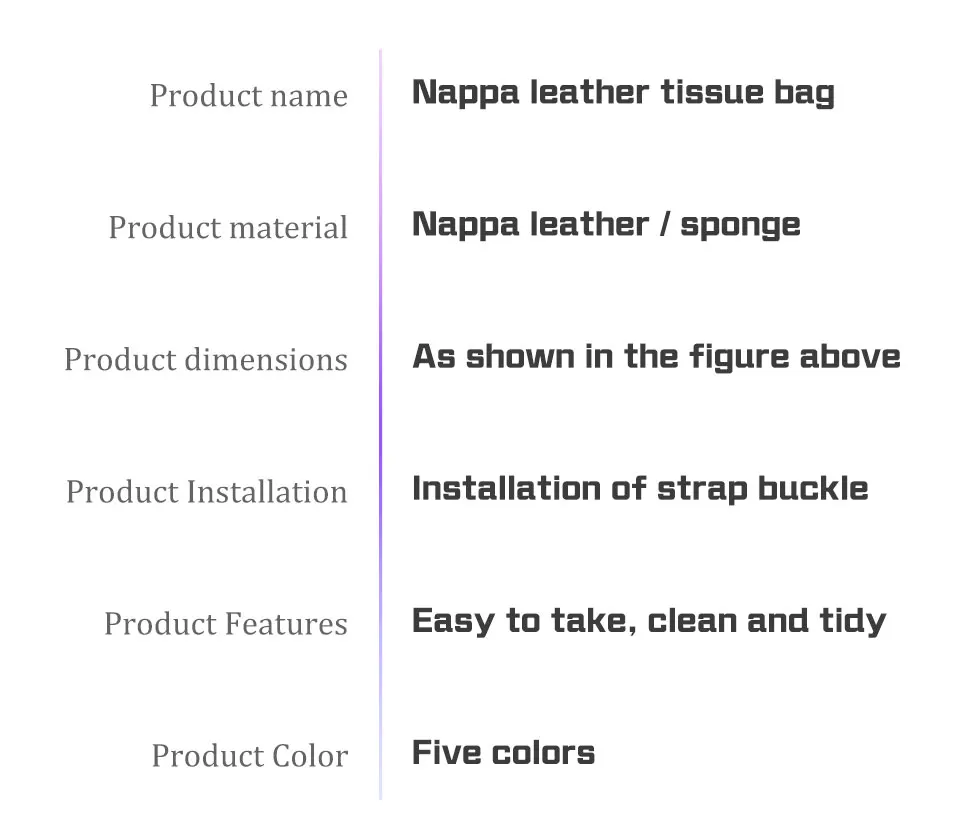The width and height of the screenshot is (960, 838).
Task: Click the 'Product dimensions' label
Action: pyautogui.click(x=206, y=360)
